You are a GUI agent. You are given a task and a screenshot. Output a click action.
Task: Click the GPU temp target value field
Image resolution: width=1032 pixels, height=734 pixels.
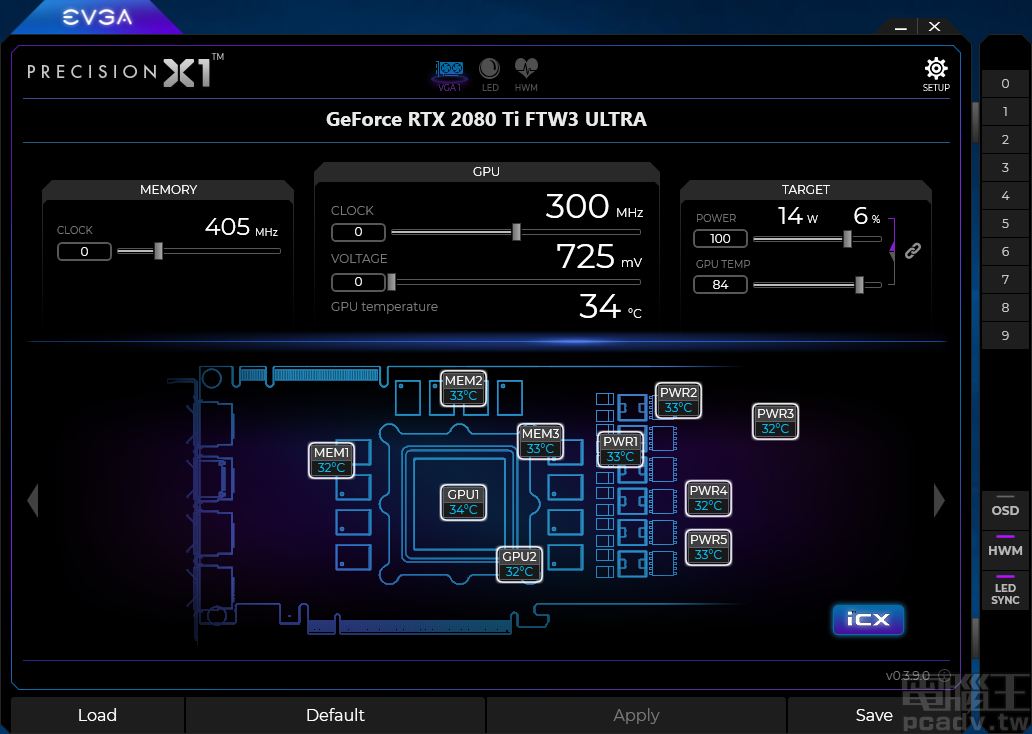tap(720, 284)
